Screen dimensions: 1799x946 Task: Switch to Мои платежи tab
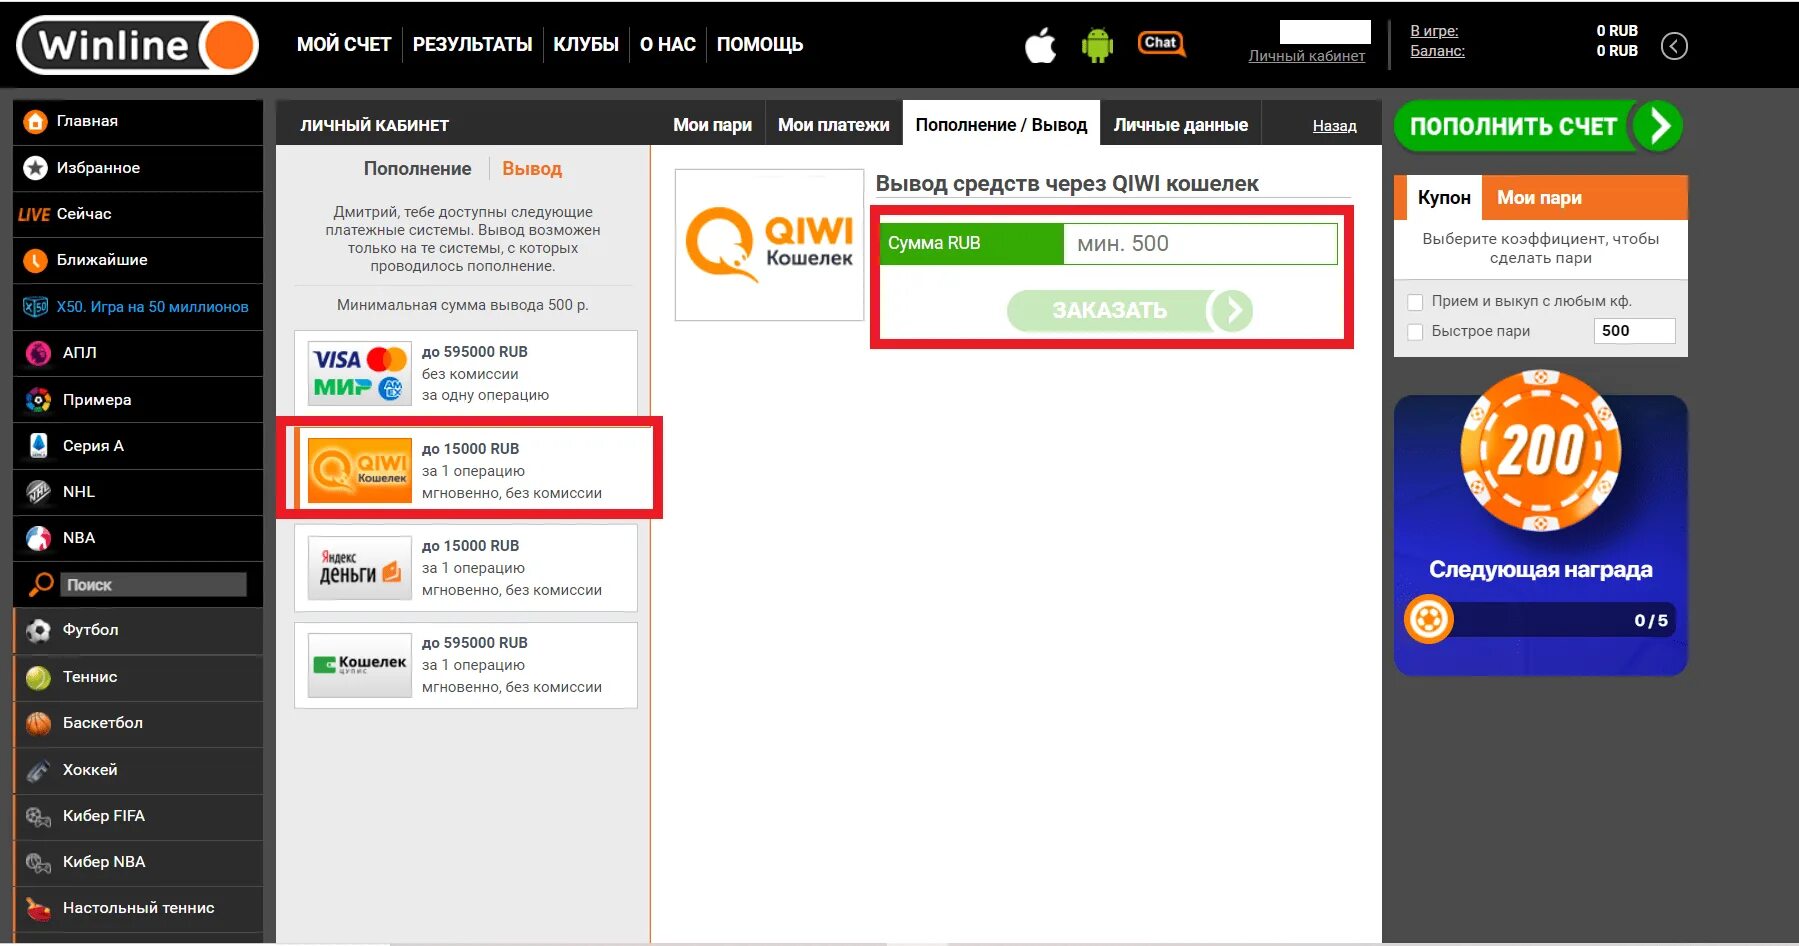tap(834, 125)
